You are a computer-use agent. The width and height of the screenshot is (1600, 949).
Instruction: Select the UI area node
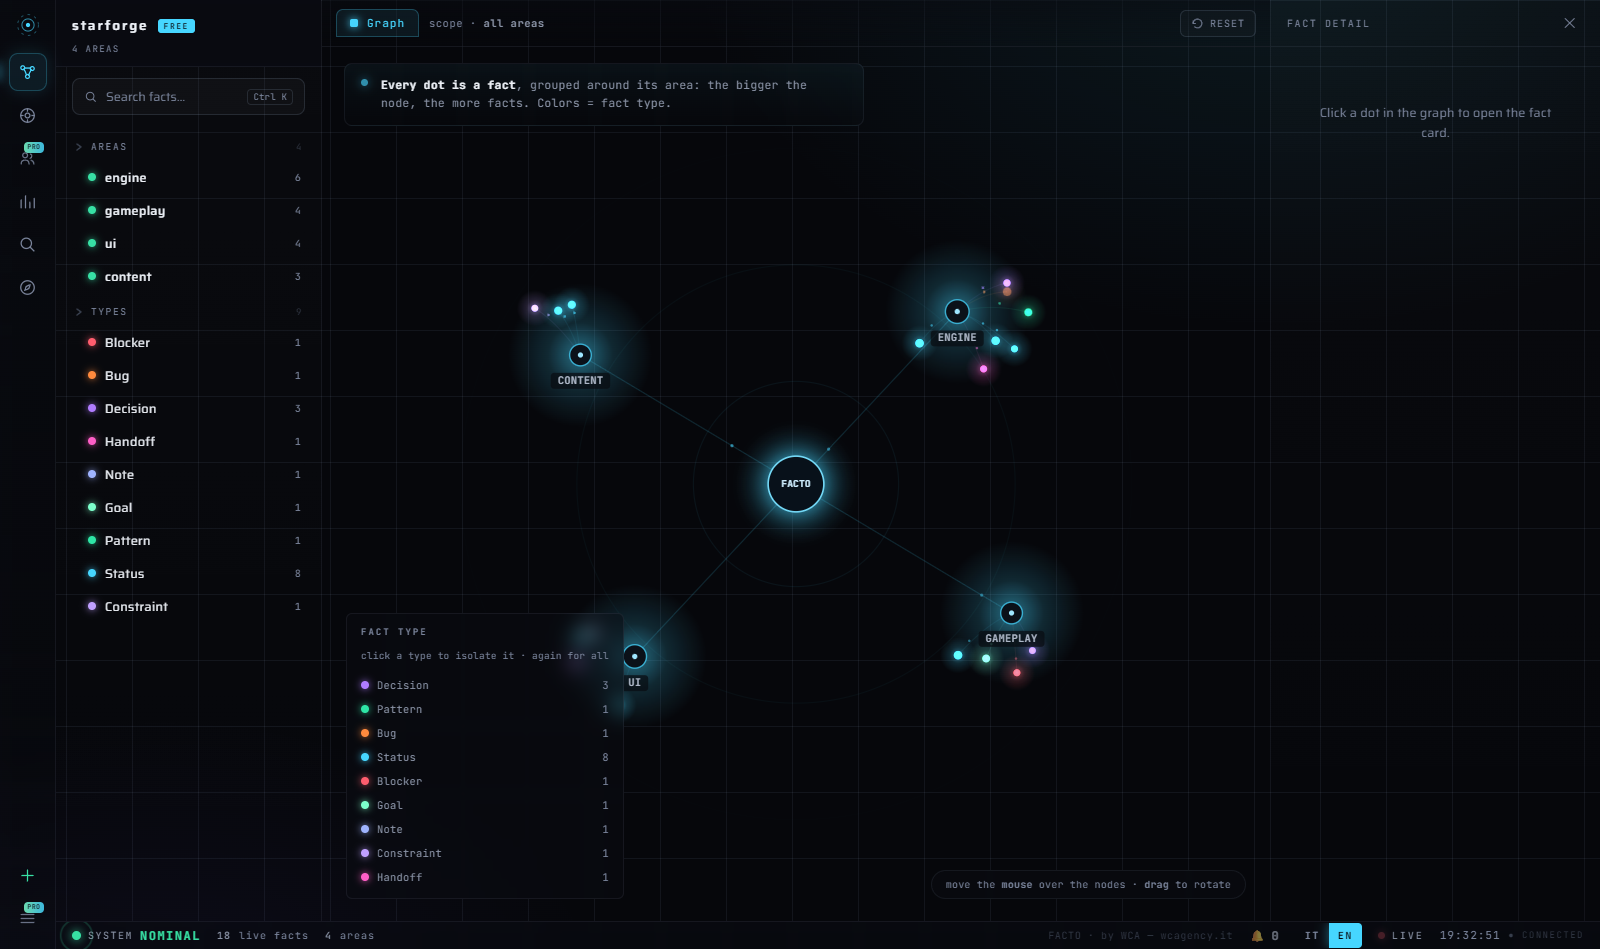point(635,657)
